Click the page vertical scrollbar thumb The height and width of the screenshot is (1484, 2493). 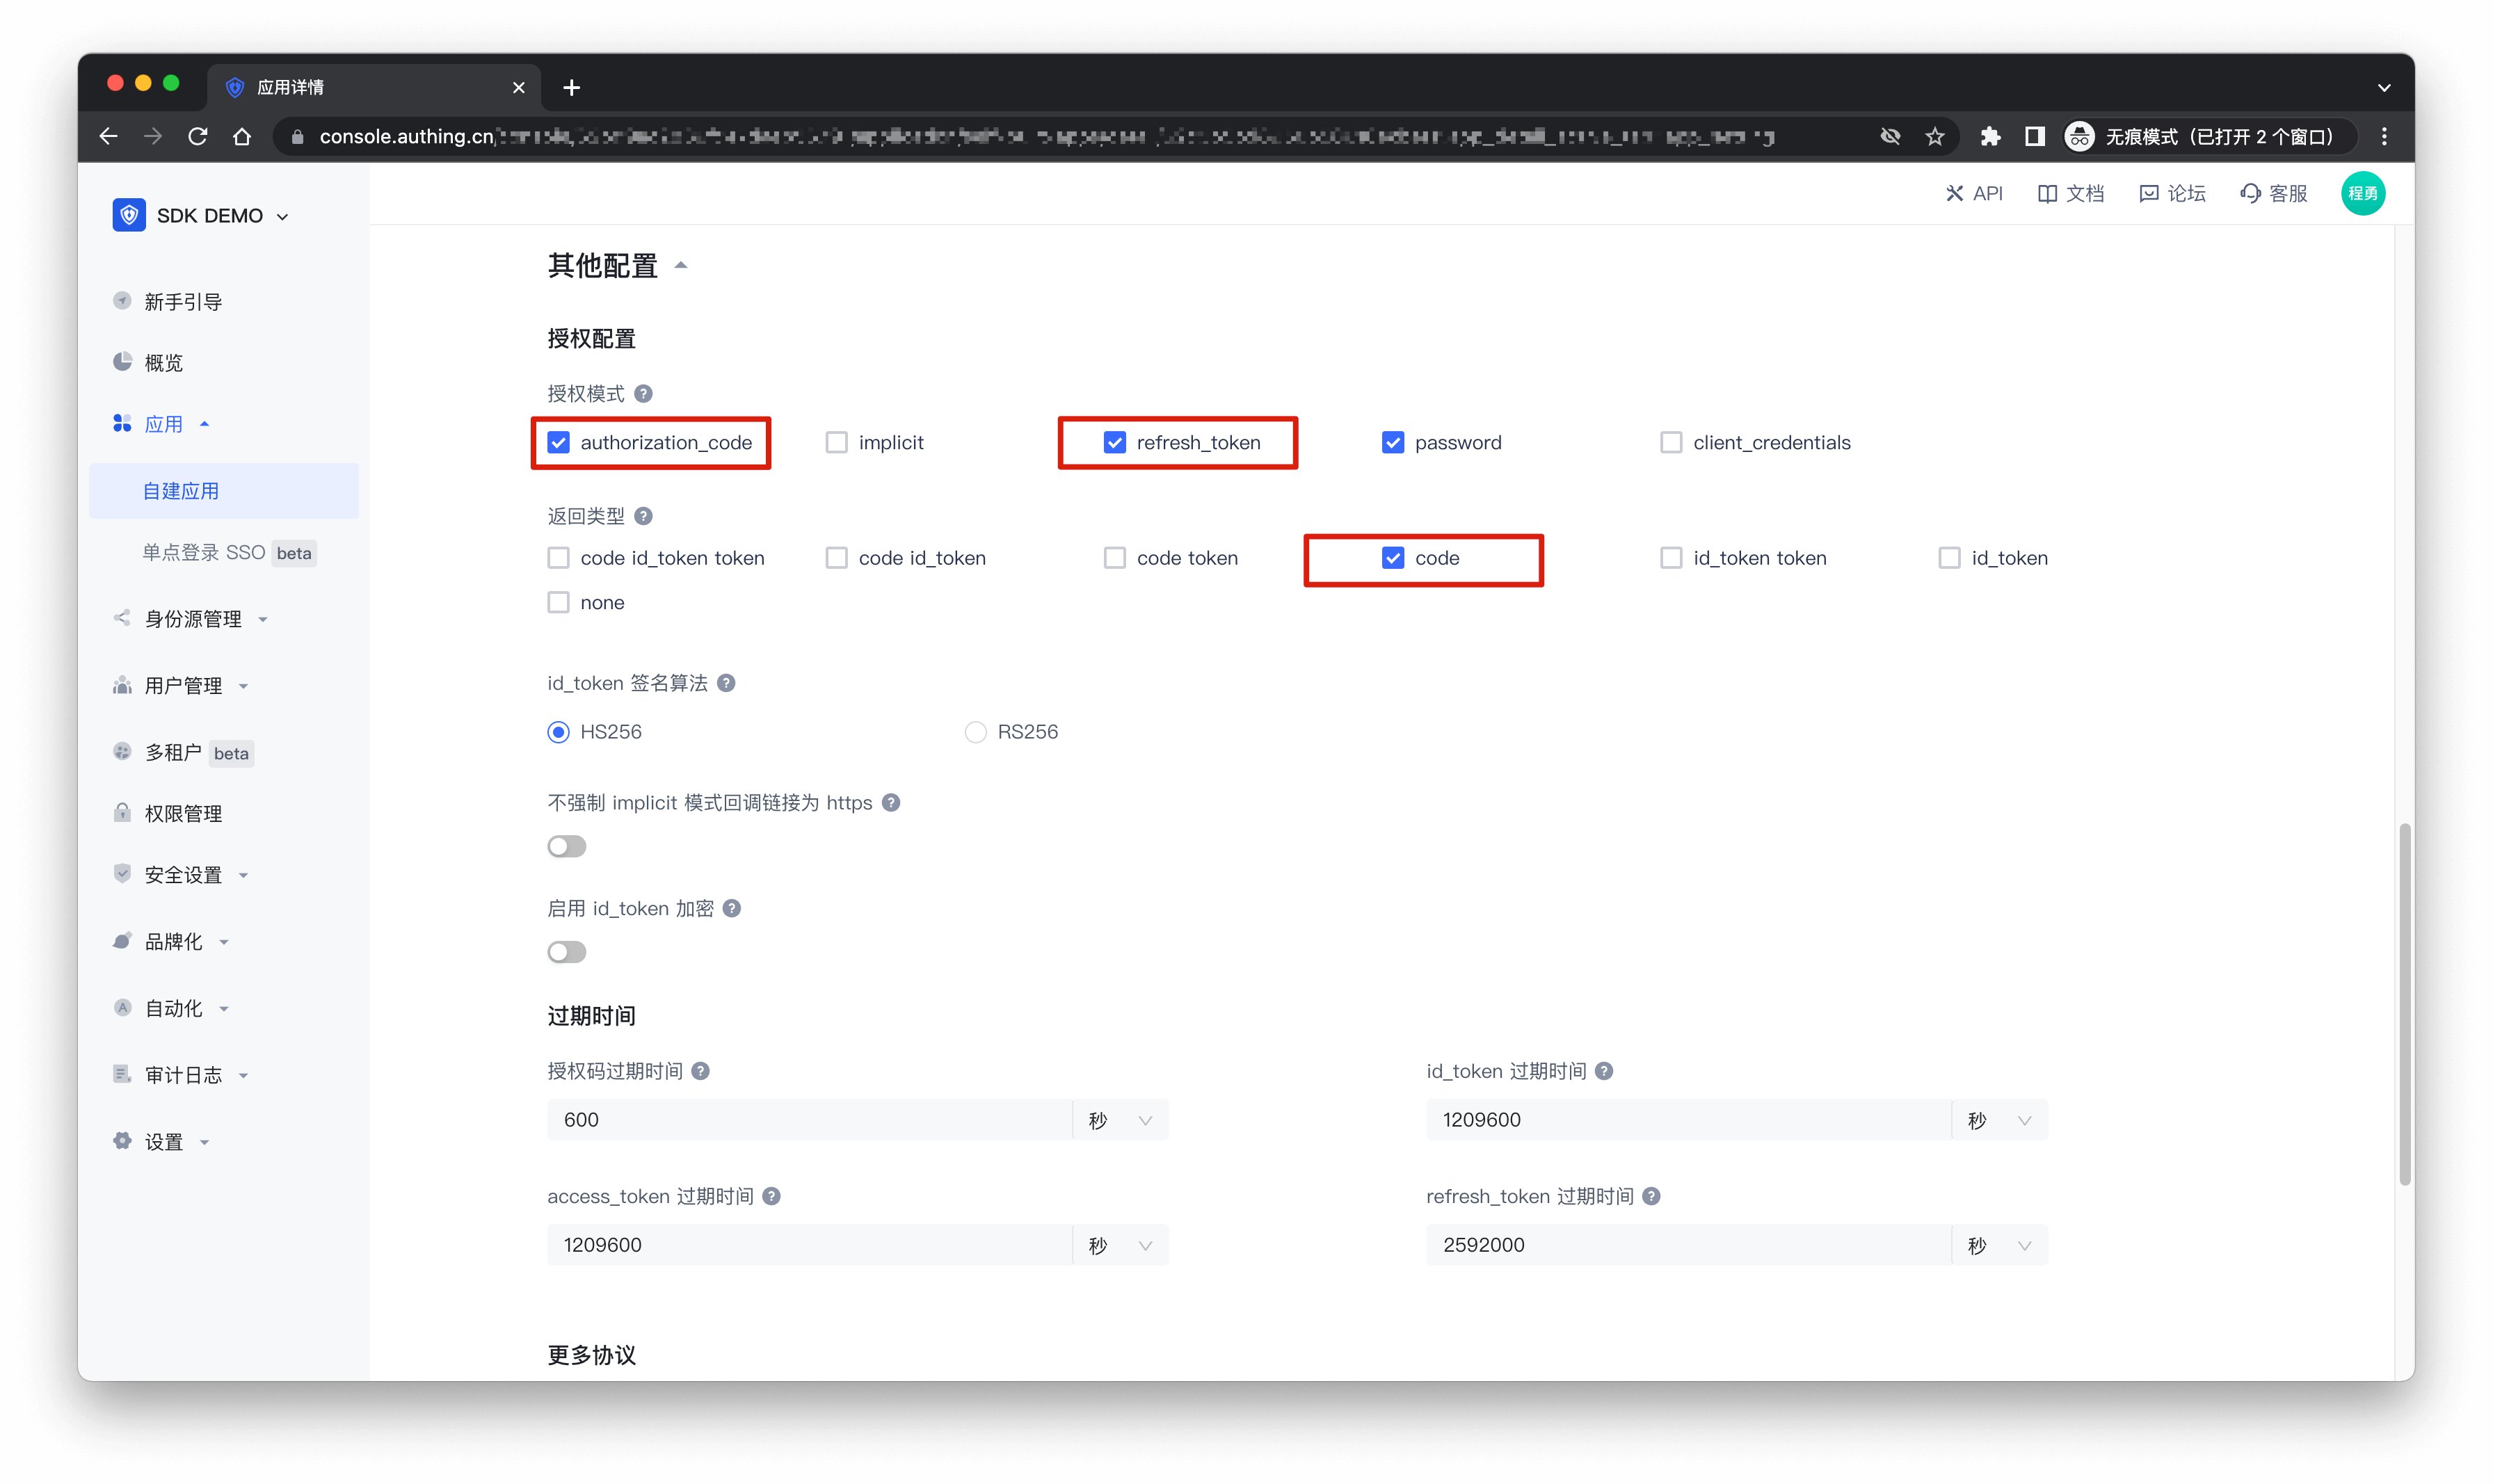(x=2404, y=1005)
